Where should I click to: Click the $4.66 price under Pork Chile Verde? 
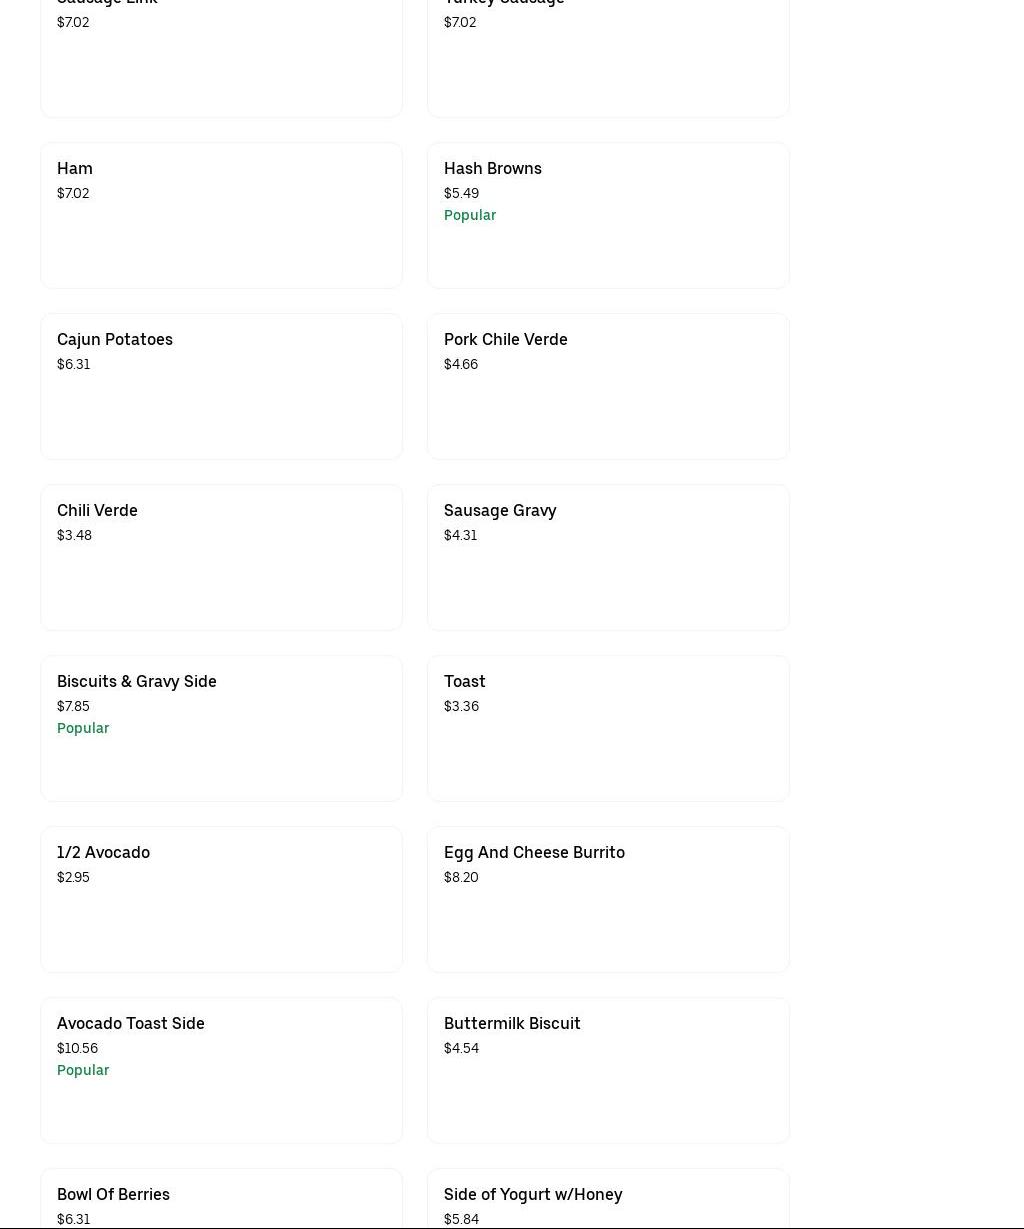(461, 364)
